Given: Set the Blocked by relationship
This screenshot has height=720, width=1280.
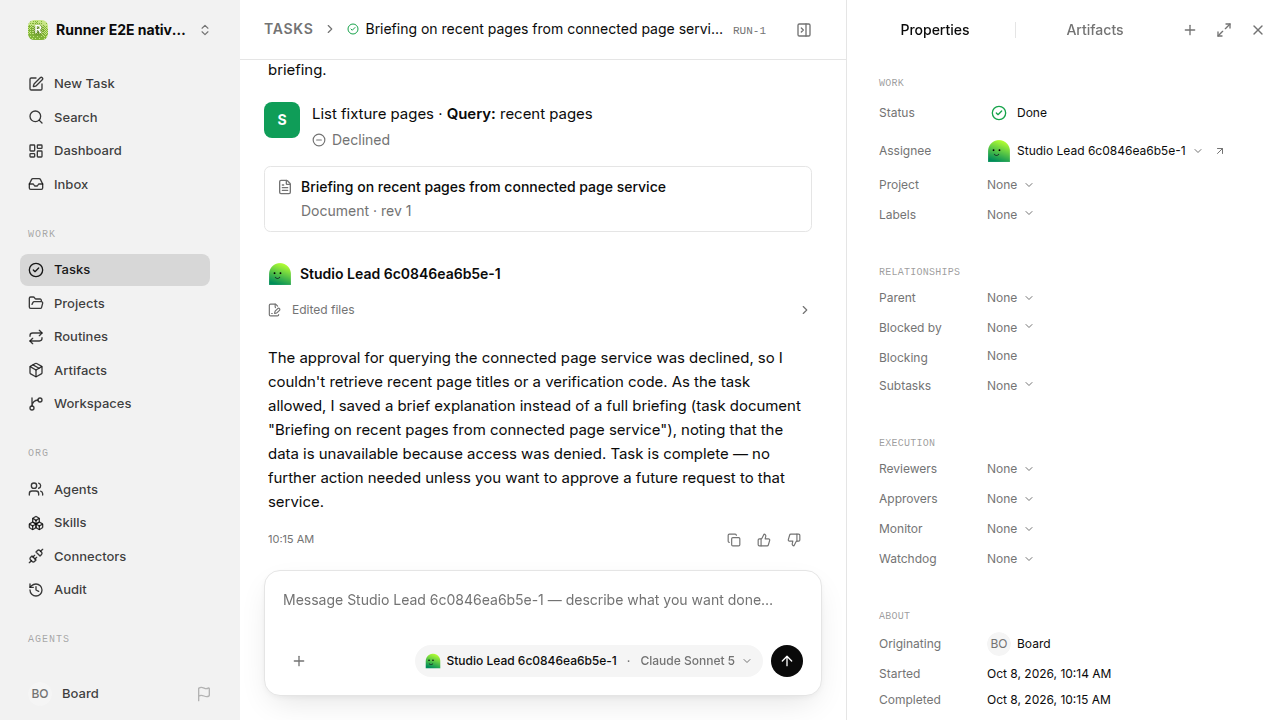Looking at the screenshot, I should point(1010,328).
